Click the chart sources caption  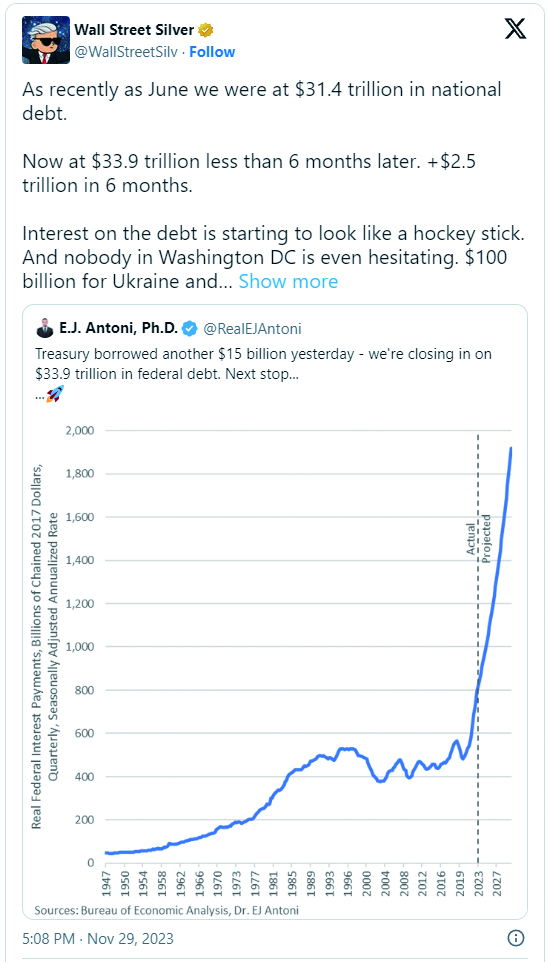pyautogui.click(x=166, y=910)
